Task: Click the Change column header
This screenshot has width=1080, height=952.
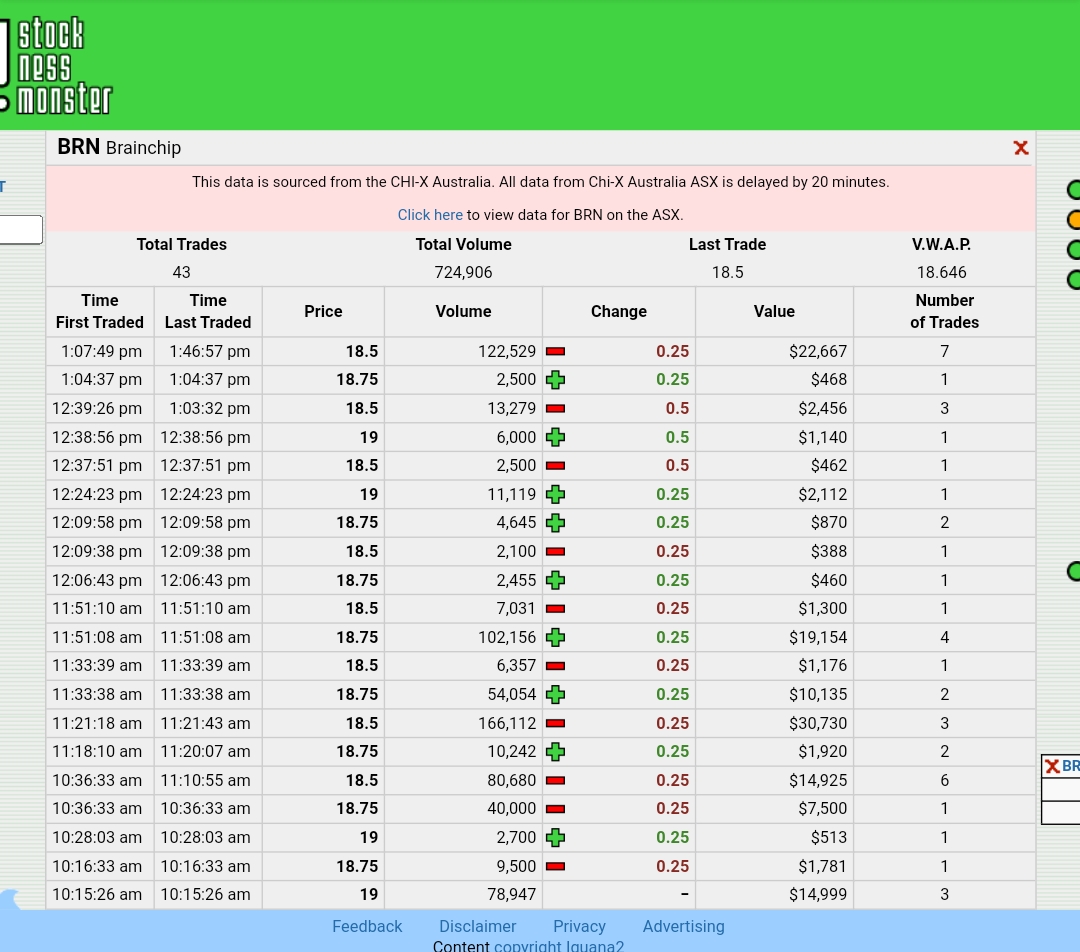Action: tap(619, 311)
